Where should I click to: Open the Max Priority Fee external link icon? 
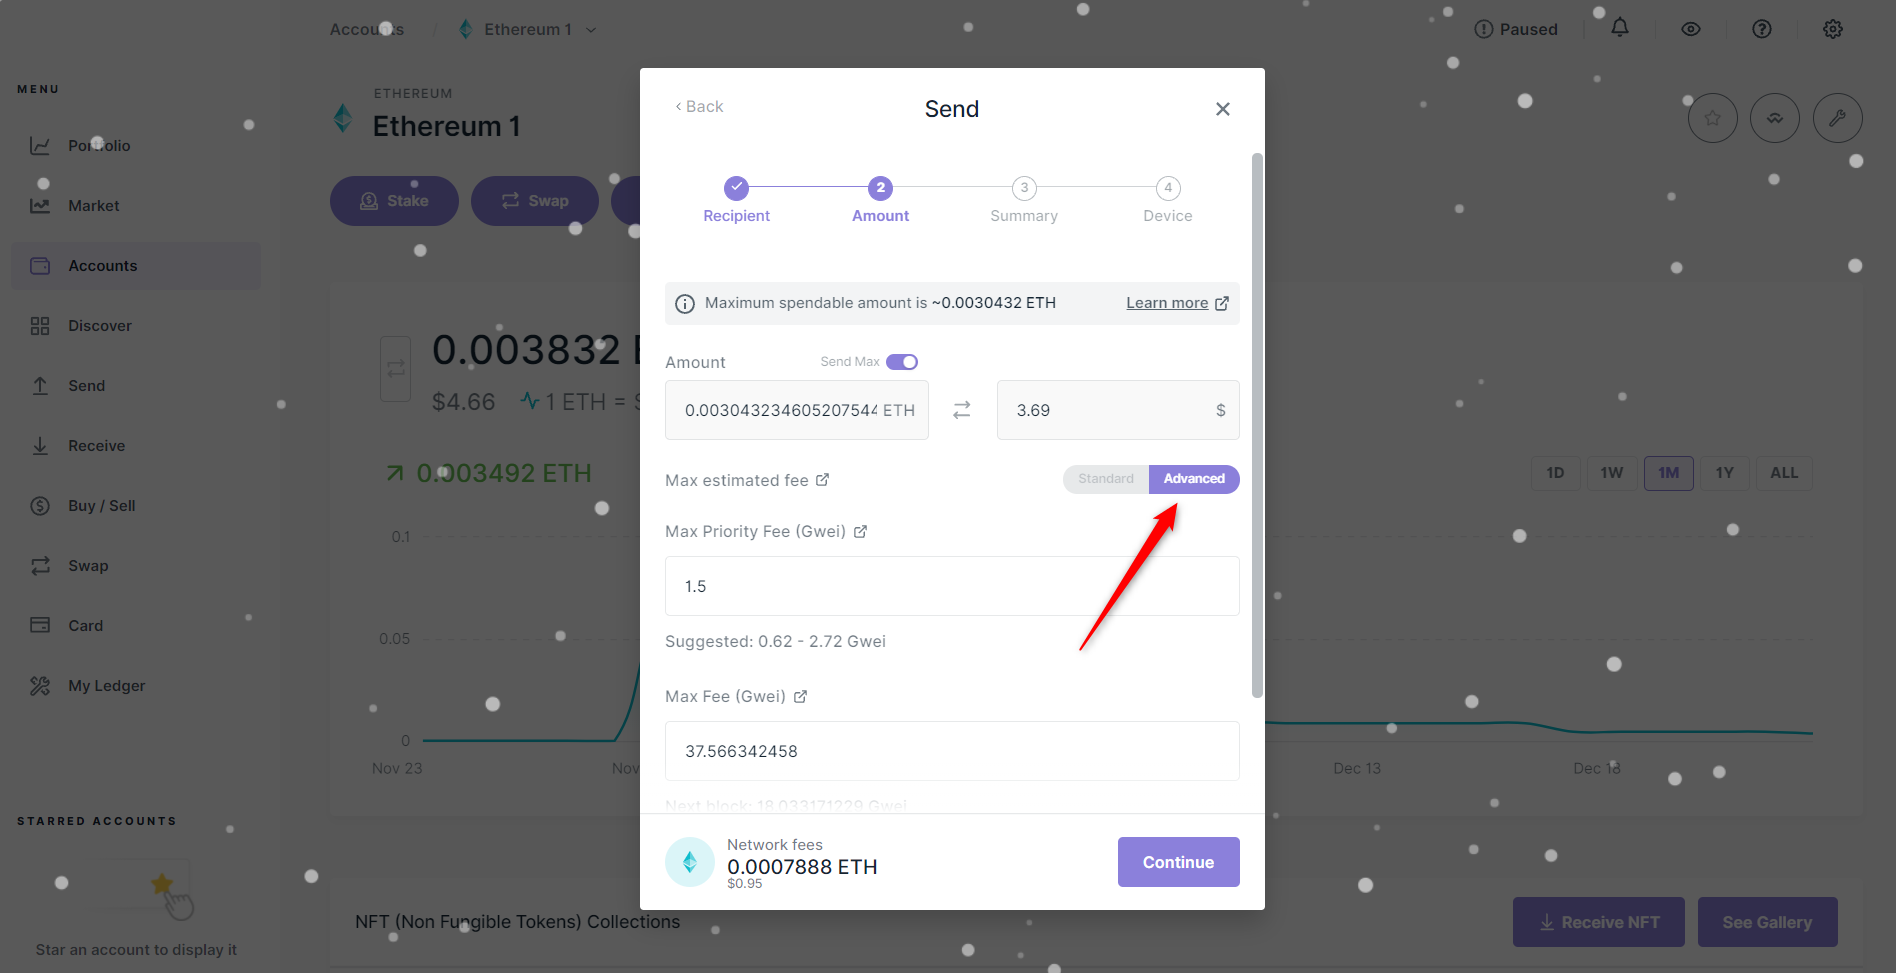pos(861,531)
